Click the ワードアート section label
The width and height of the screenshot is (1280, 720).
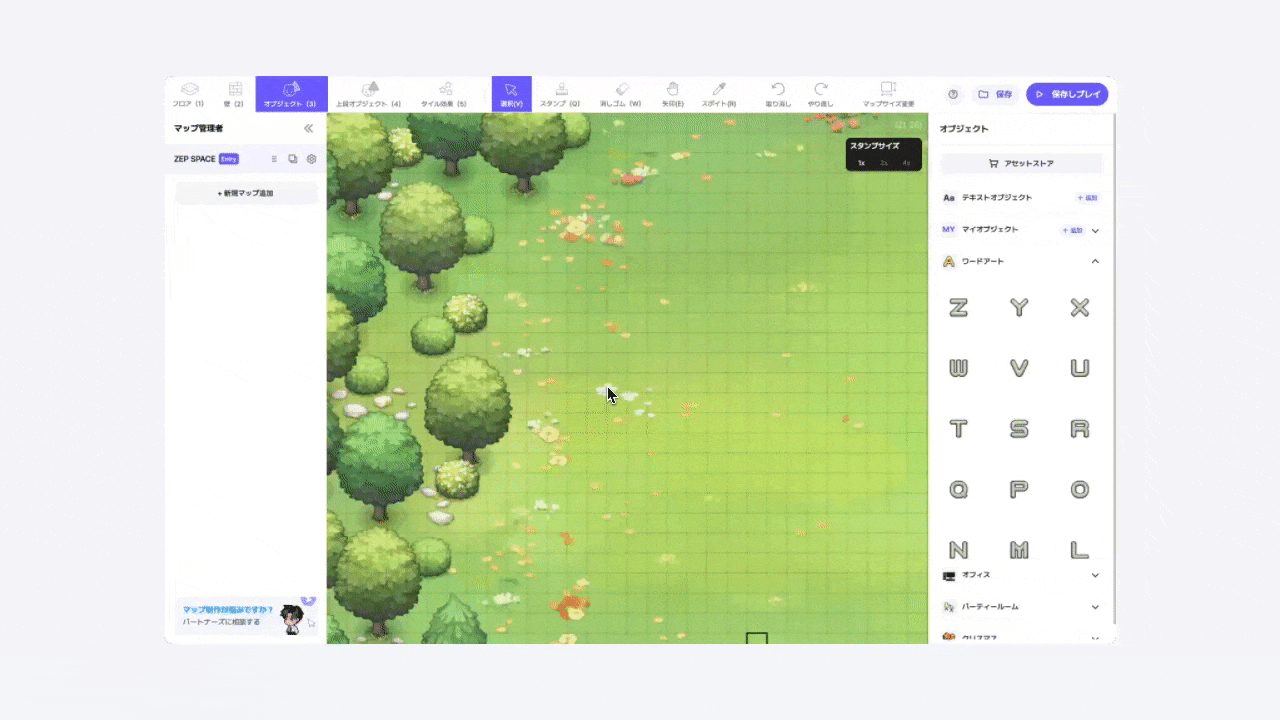click(983, 261)
